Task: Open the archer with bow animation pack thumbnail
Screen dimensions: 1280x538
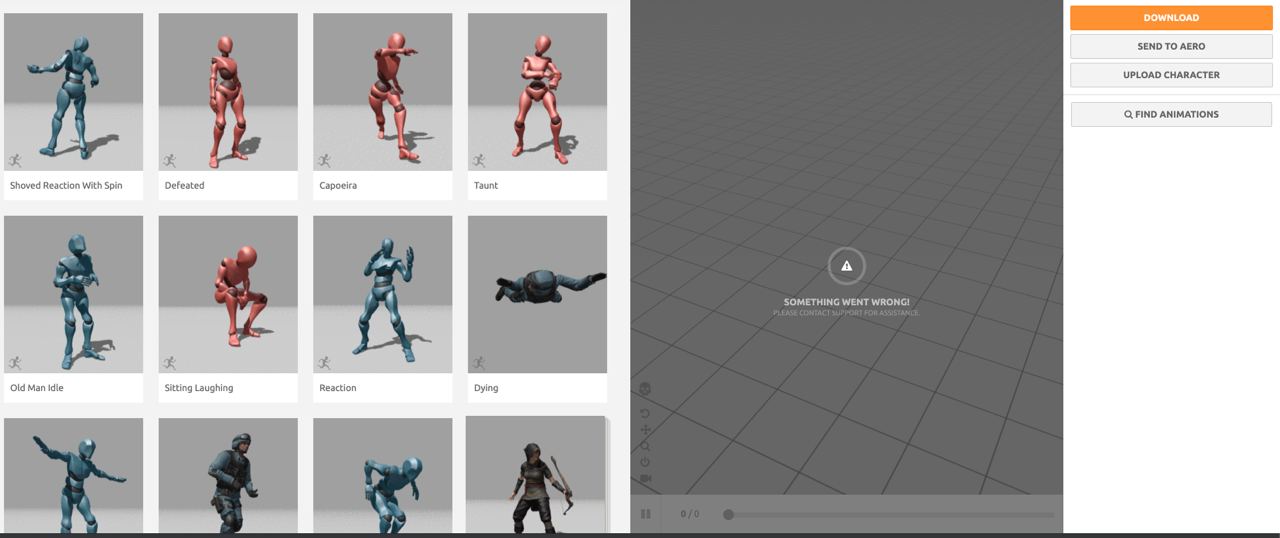Action: coord(536,475)
